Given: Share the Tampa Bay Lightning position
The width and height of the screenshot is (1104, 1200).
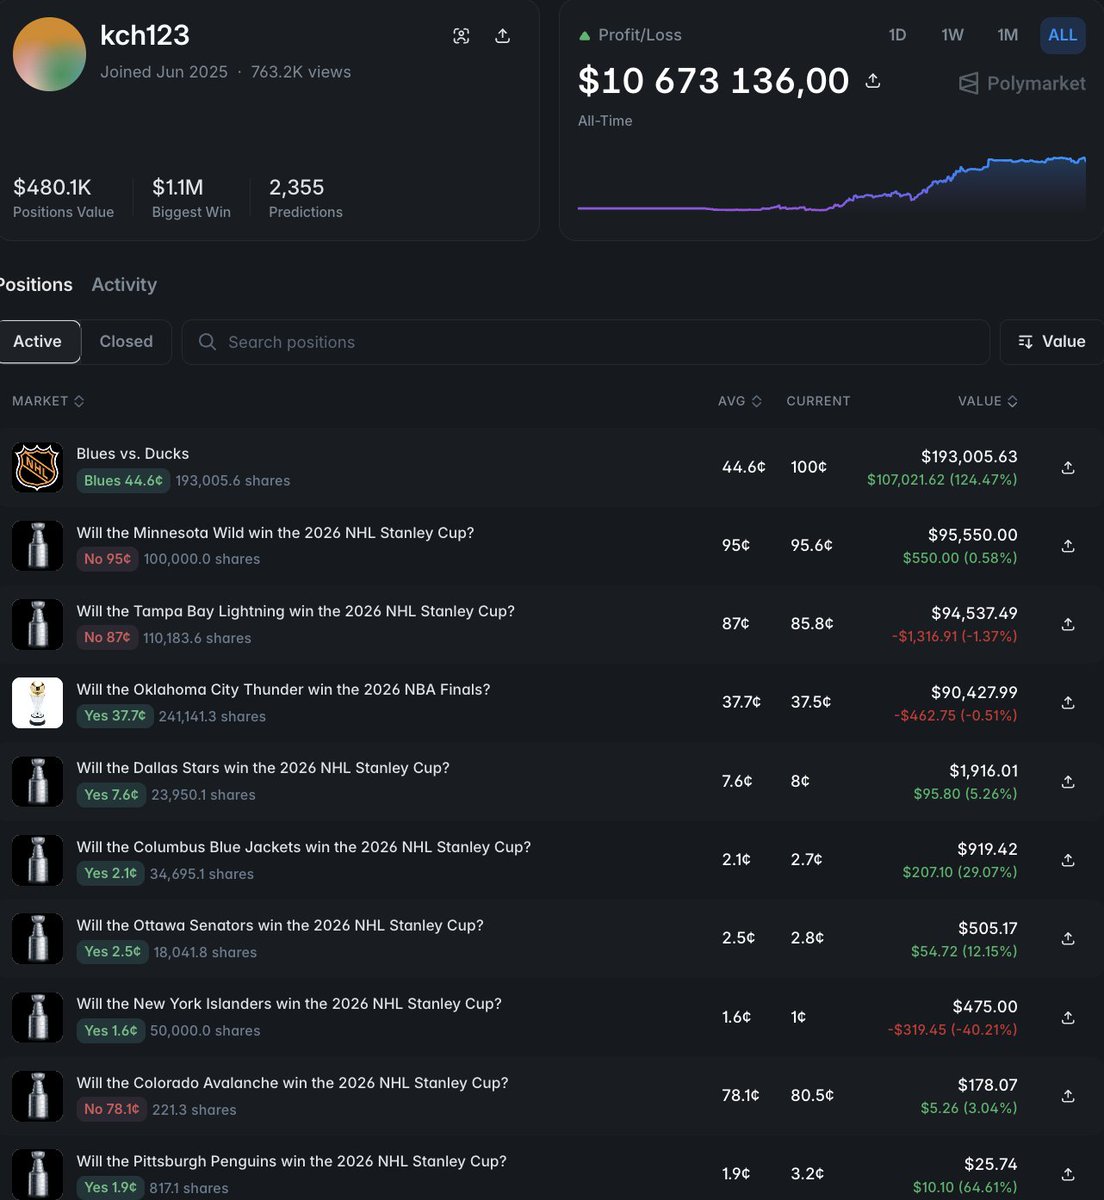Looking at the screenshot, I should (x=1068, y=624).
